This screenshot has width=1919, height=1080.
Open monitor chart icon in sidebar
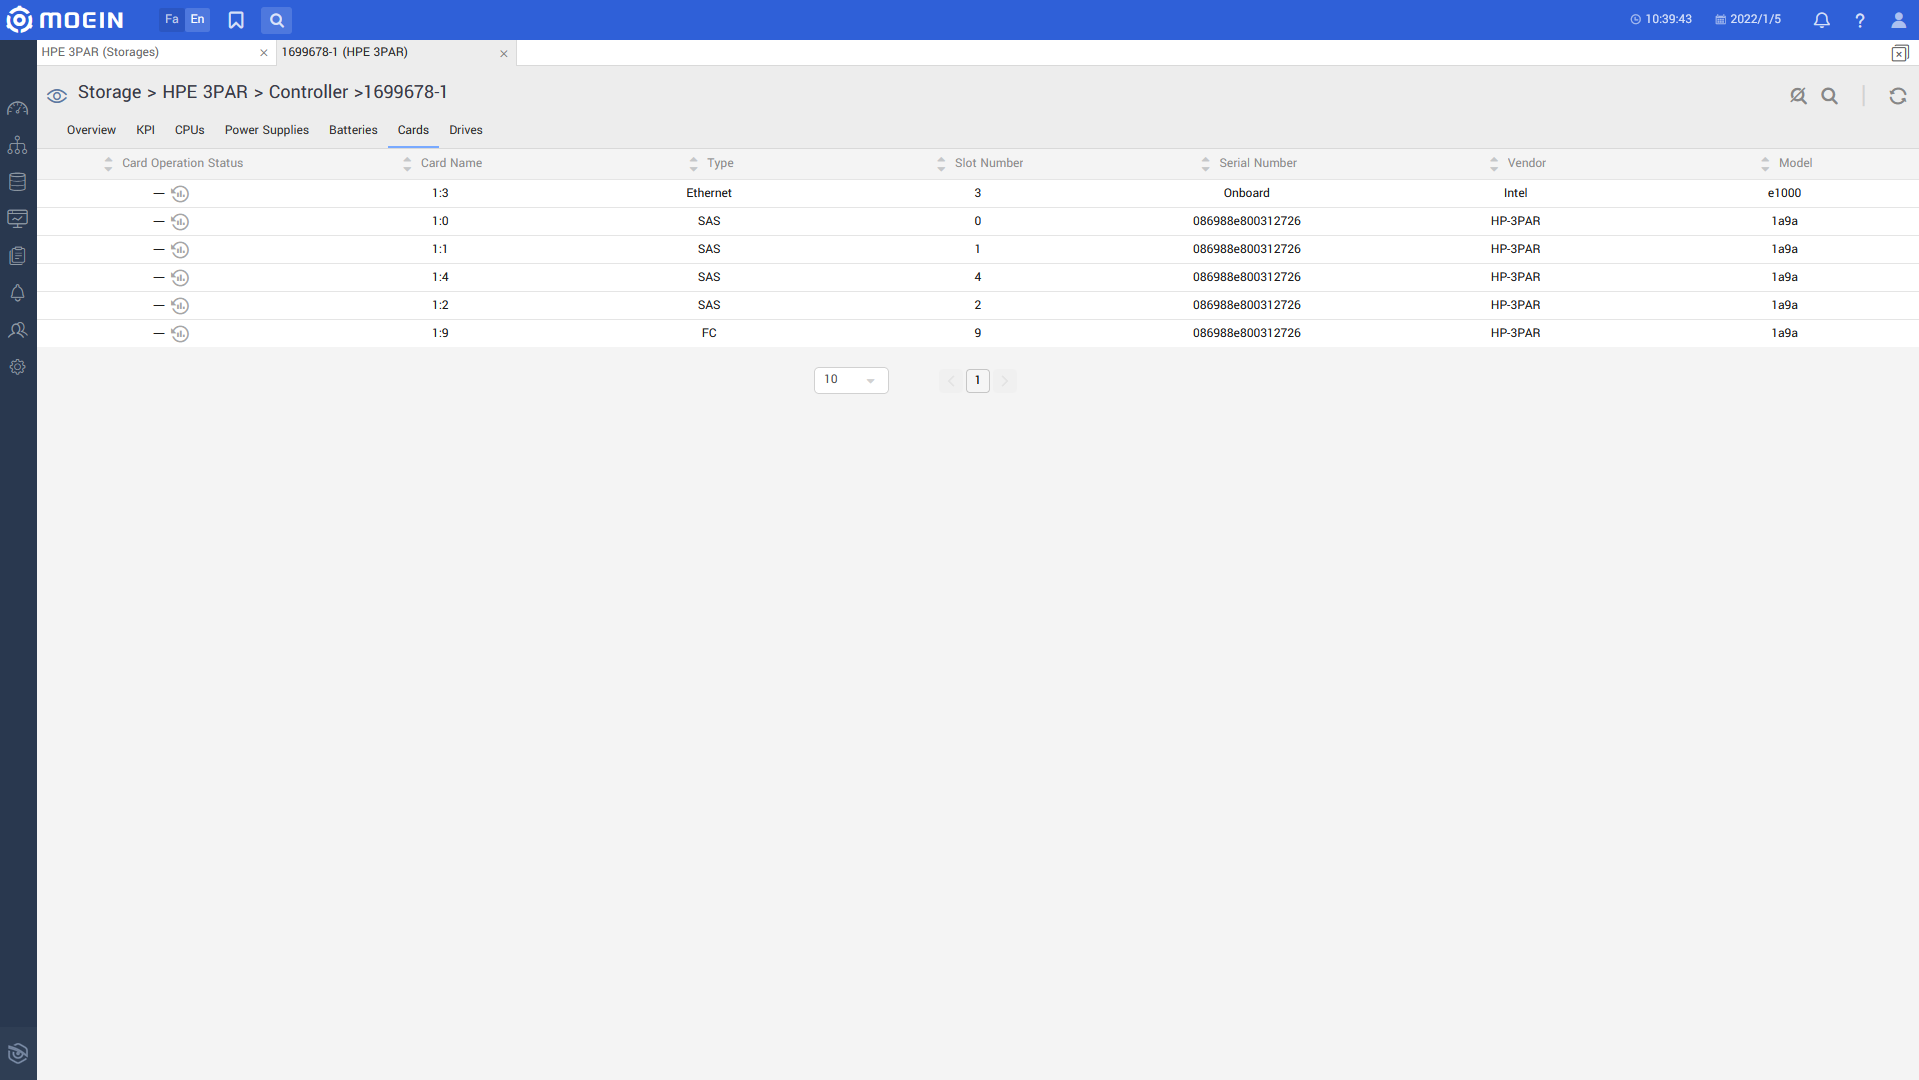(x=18, y=219)
